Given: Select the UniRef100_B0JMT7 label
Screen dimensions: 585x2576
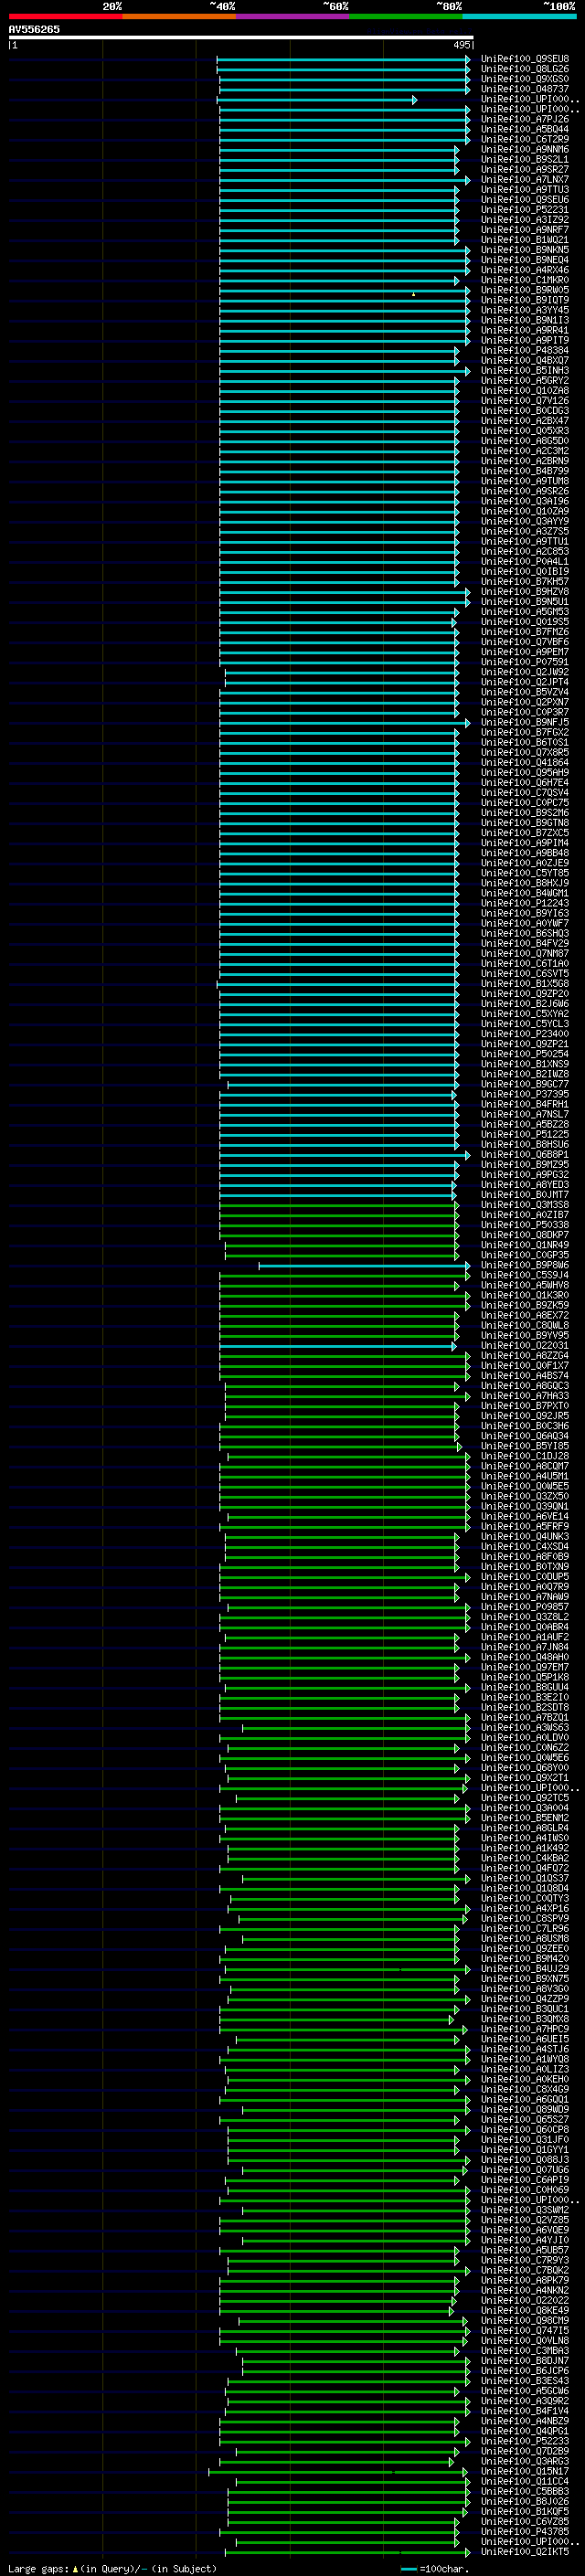Looking at the screenshot, I should tap(525, 1195).
